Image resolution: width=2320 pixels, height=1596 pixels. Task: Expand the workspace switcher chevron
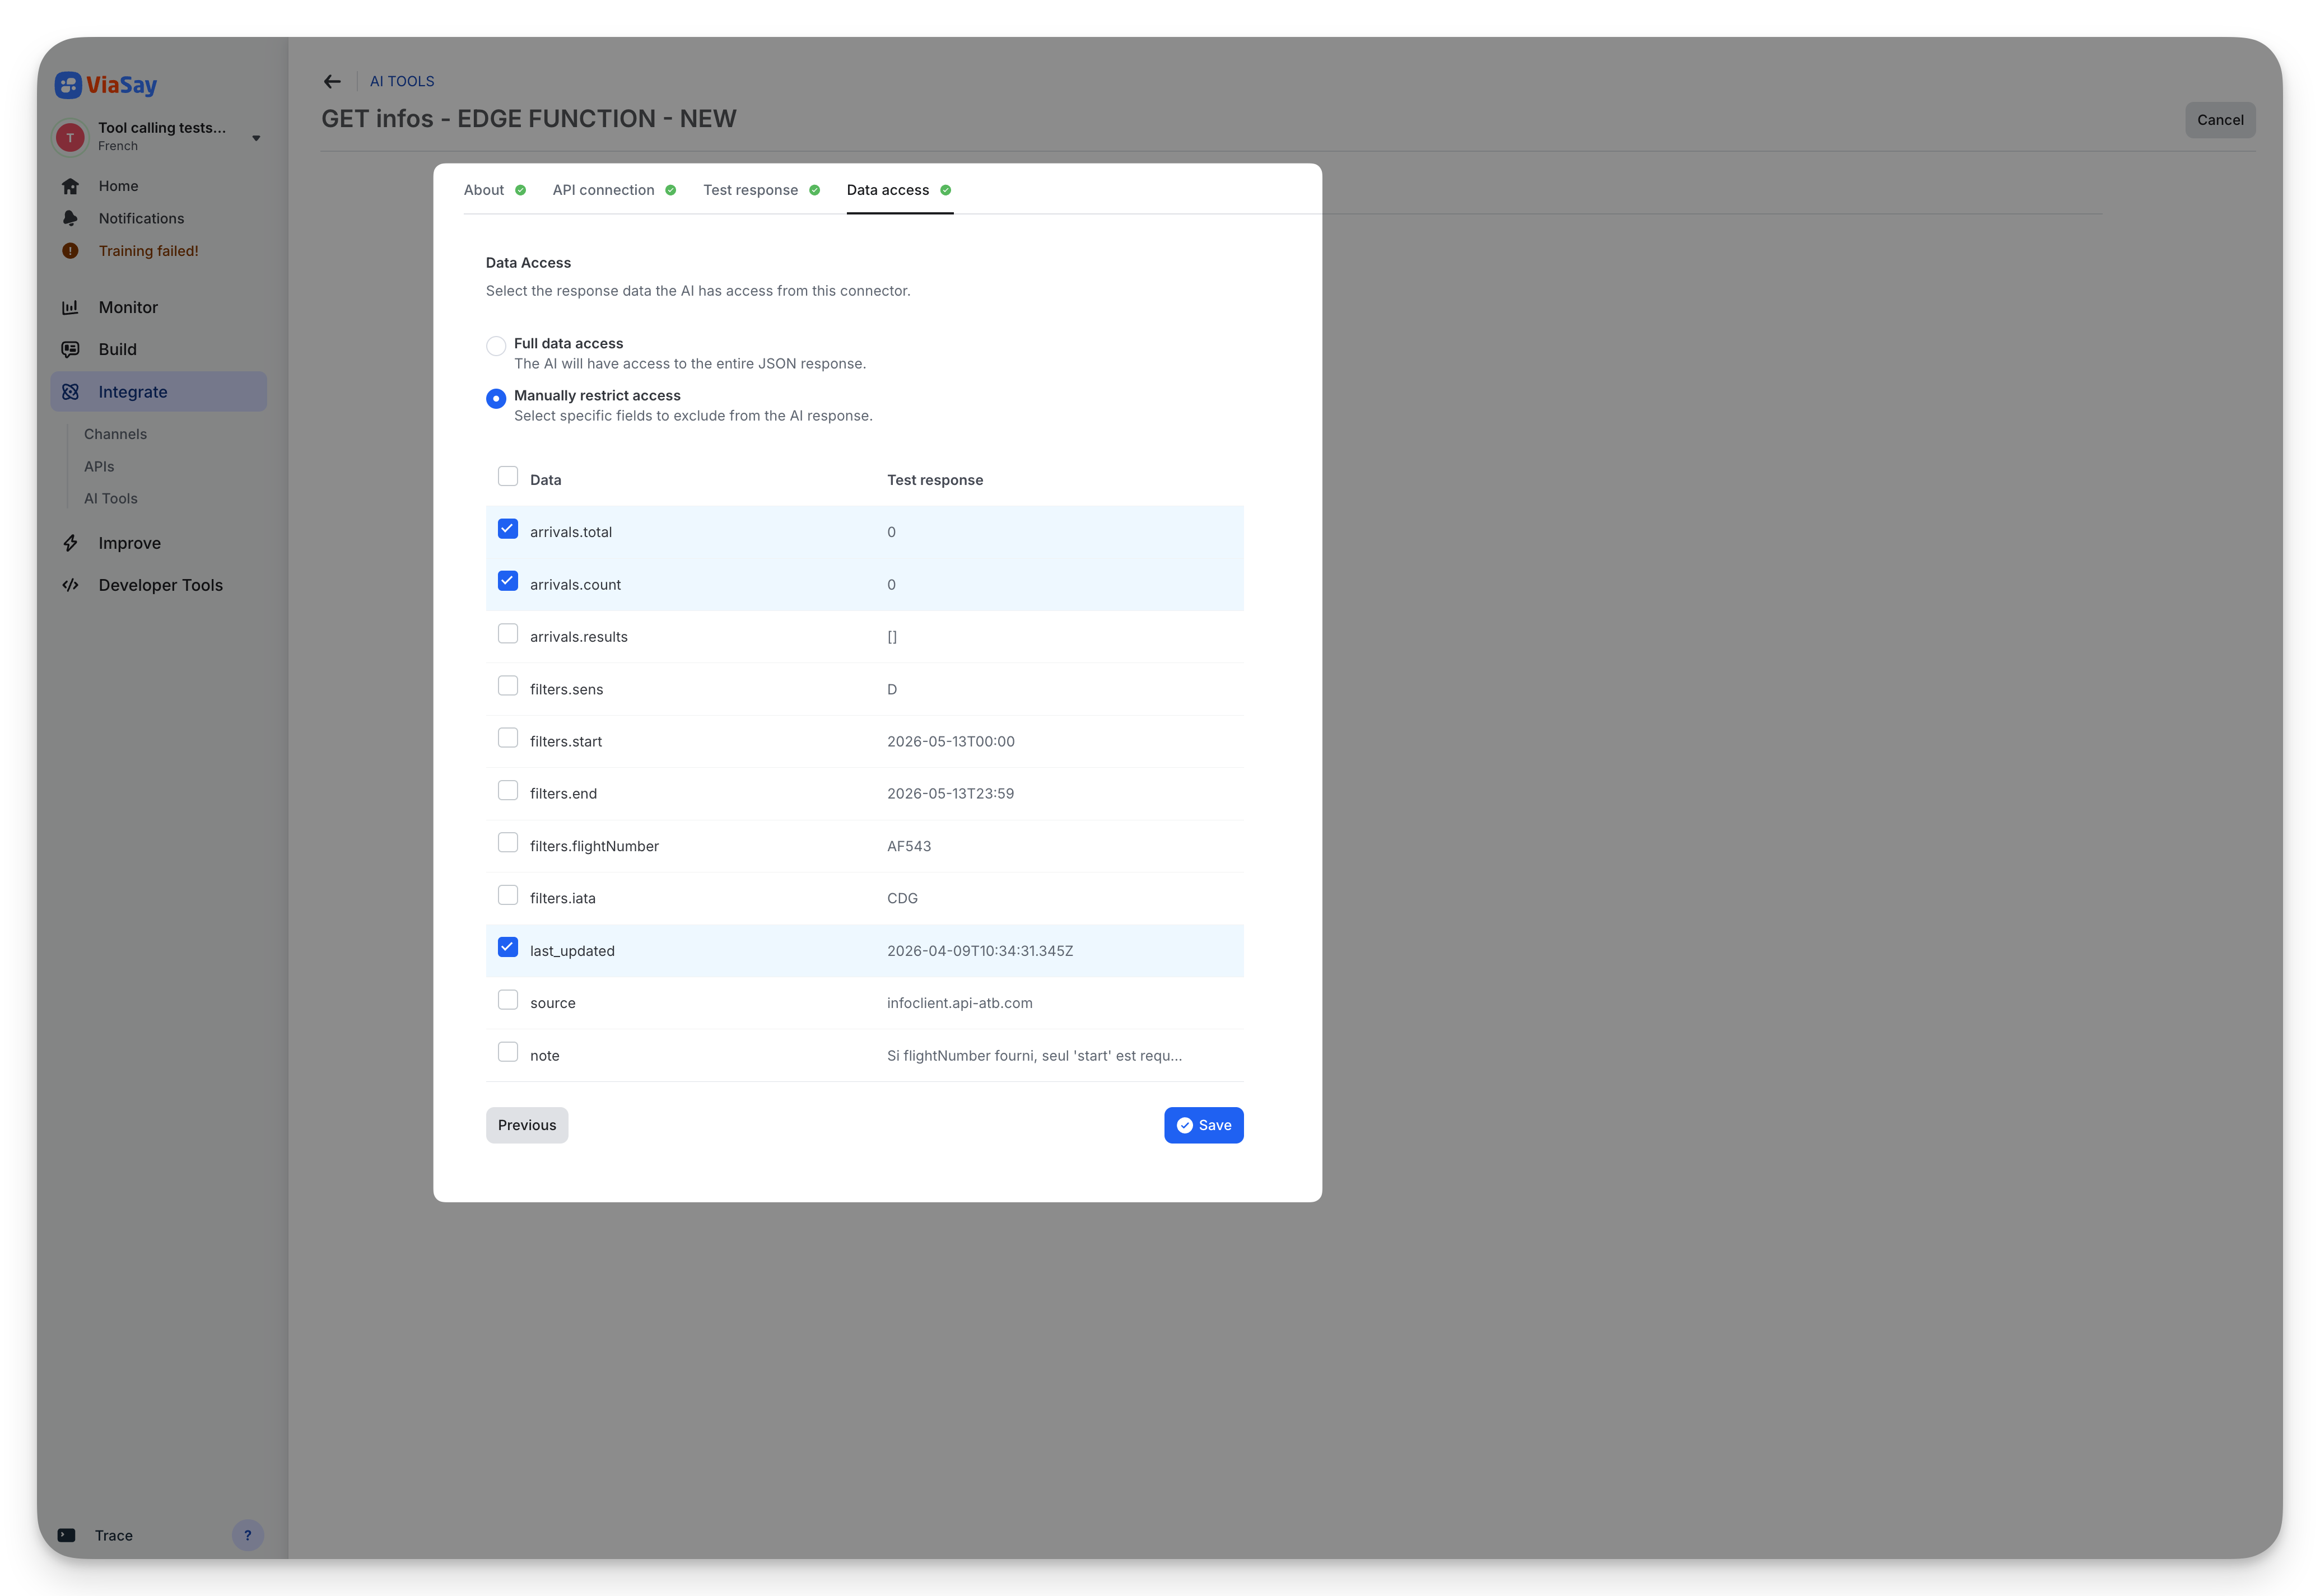coord(256,138)
